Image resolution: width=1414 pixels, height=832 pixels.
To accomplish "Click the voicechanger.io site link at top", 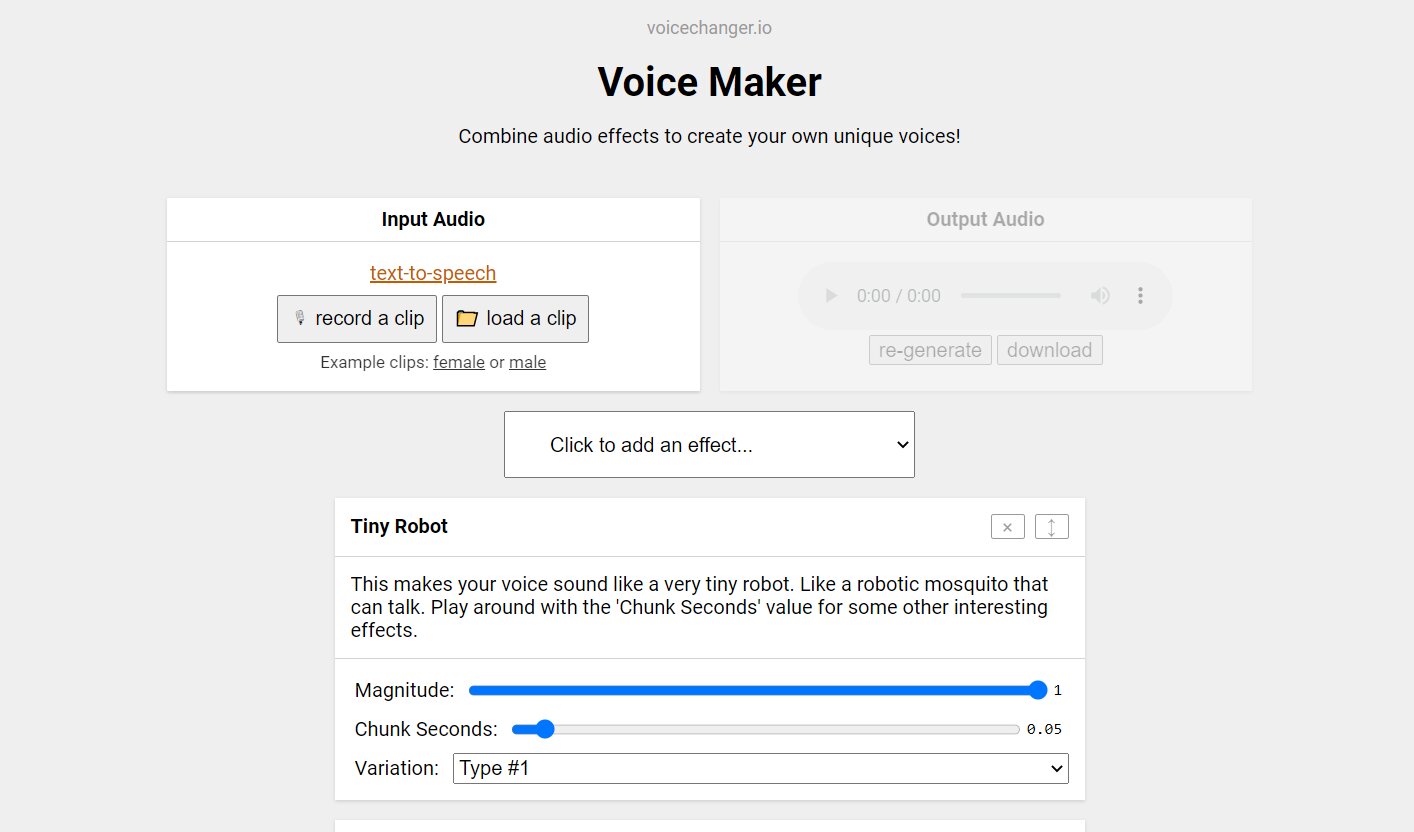I will click(x=709, y=28).
